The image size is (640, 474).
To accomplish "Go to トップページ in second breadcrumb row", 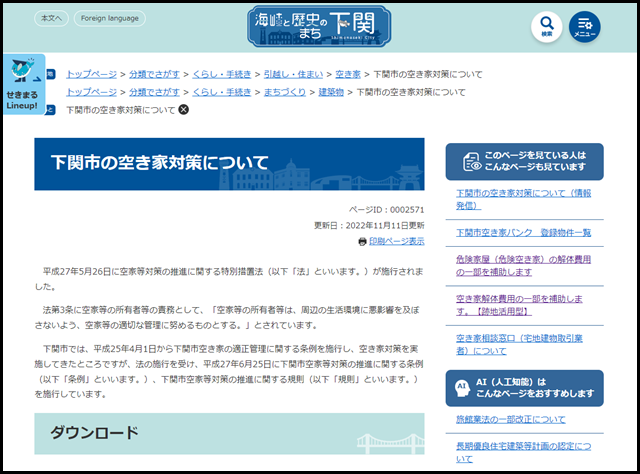I will tap(91, 92).
